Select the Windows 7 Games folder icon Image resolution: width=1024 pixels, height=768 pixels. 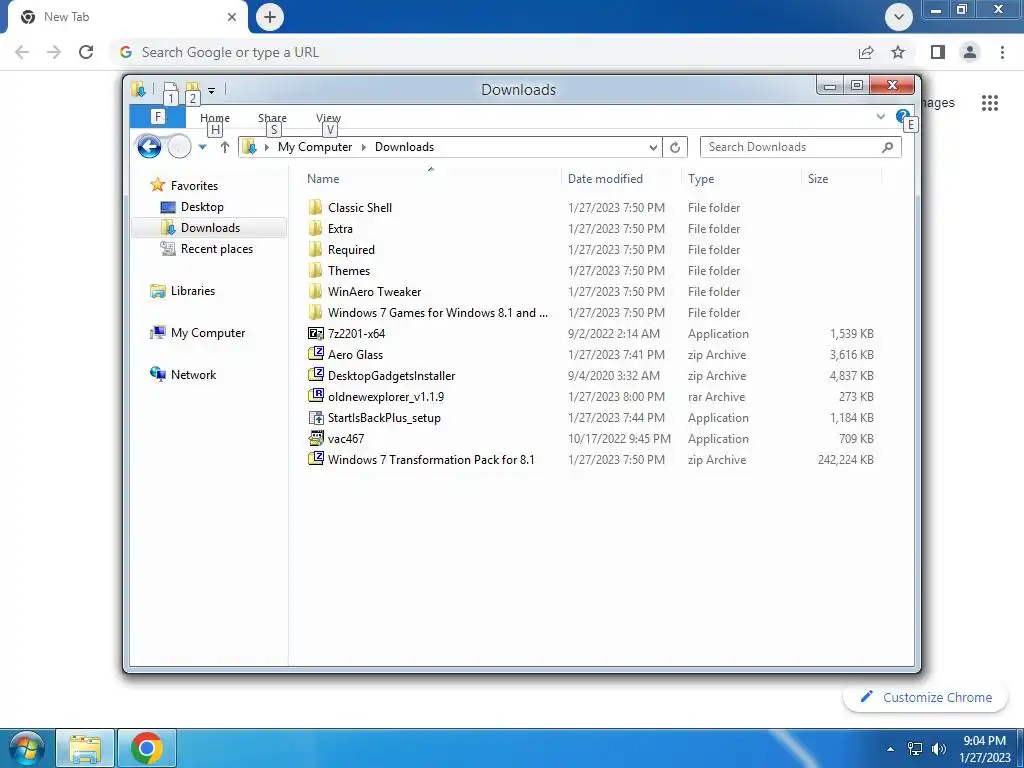[315, 312]
